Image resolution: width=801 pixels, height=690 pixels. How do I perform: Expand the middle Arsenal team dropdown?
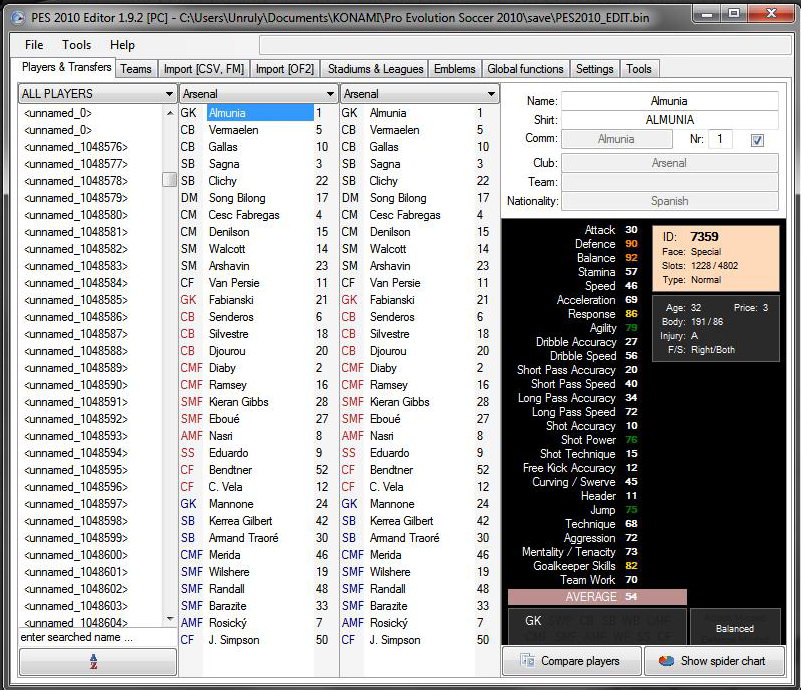point(258,94)
